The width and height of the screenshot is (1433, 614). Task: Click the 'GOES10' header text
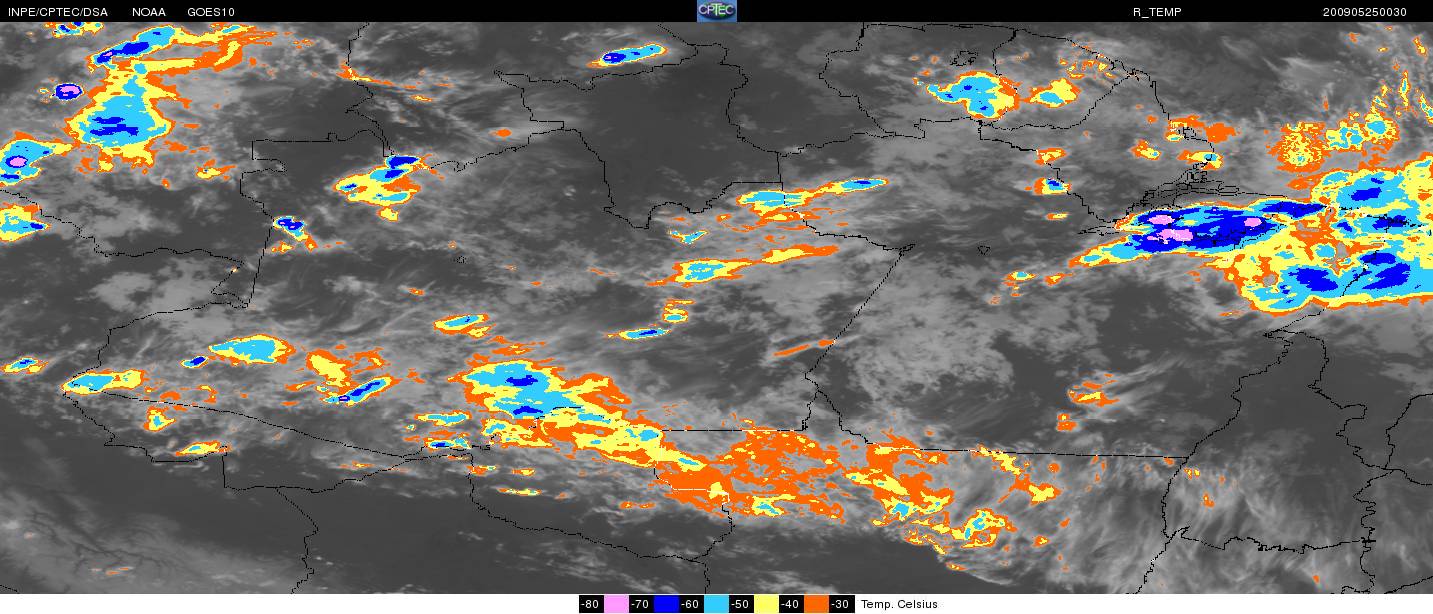pos(211,12)
